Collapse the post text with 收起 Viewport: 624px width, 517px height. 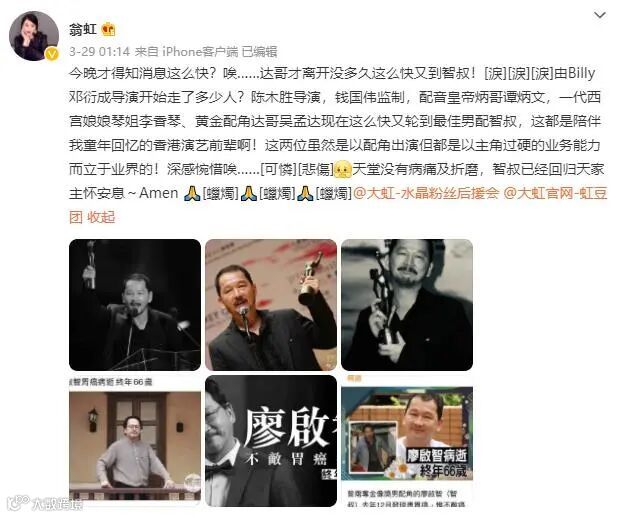tap(101, 217)
